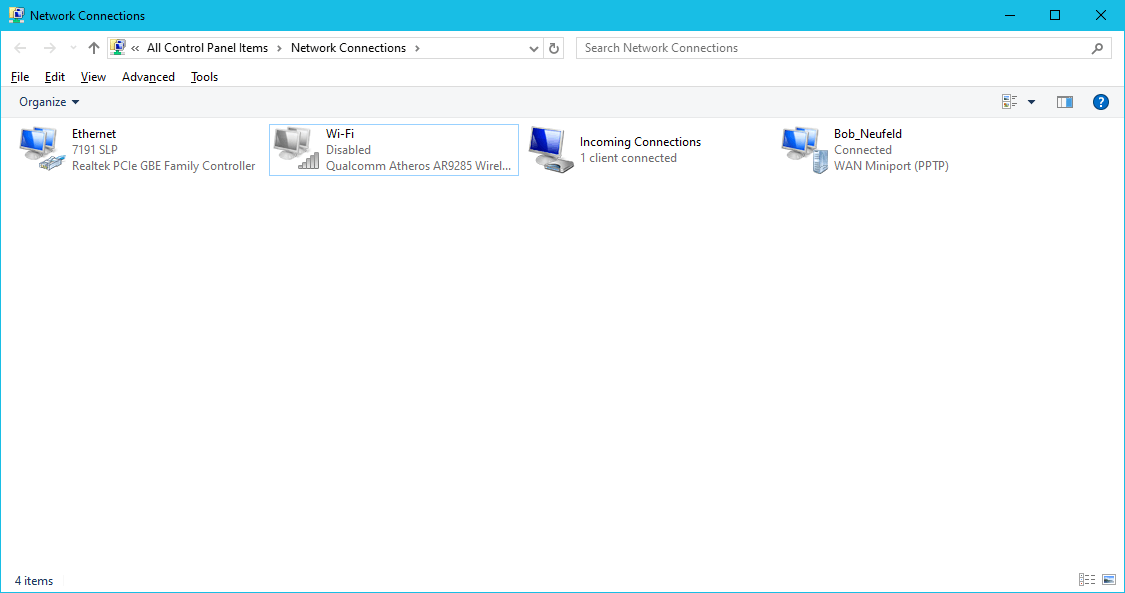Expand the address bar history dropdown
1125x593 pixels.
tap(533, 47)
